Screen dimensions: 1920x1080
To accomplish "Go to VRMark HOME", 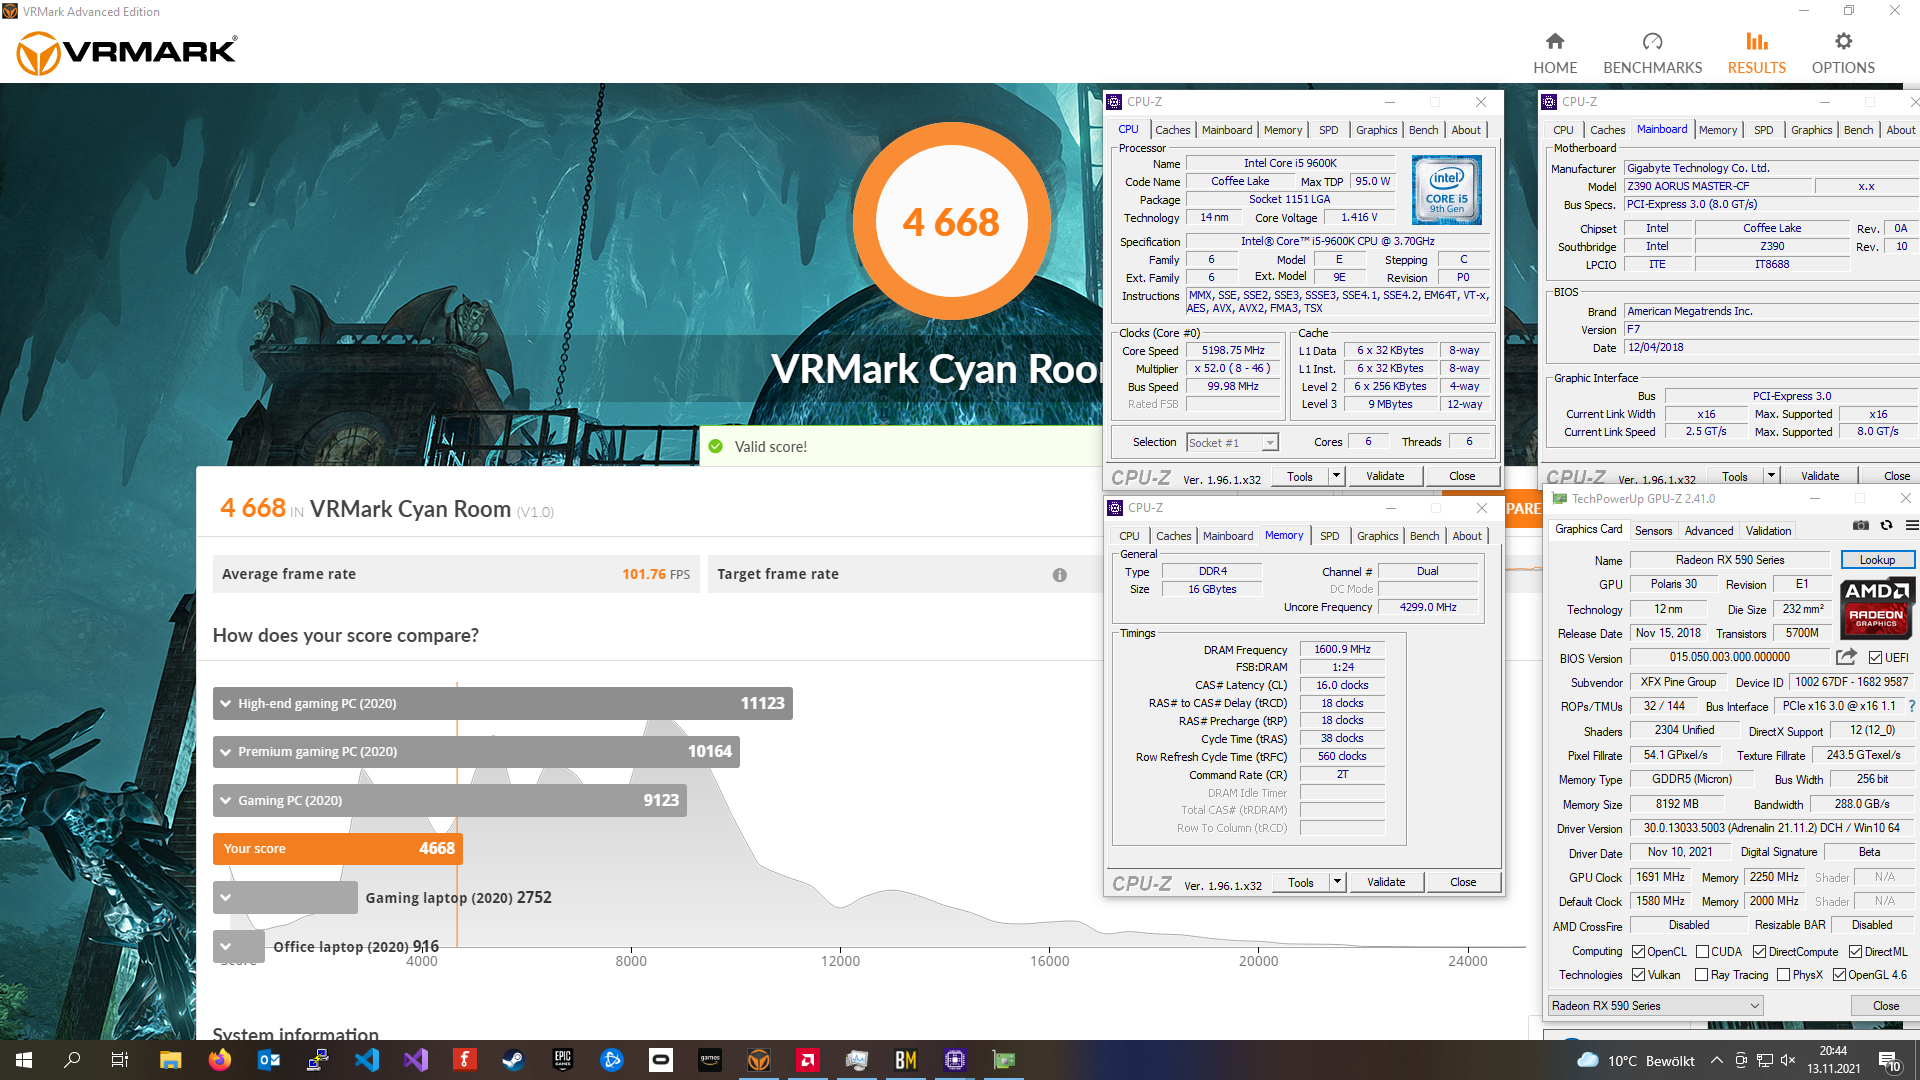I will pyautogui.click(x=1555, y=54).
